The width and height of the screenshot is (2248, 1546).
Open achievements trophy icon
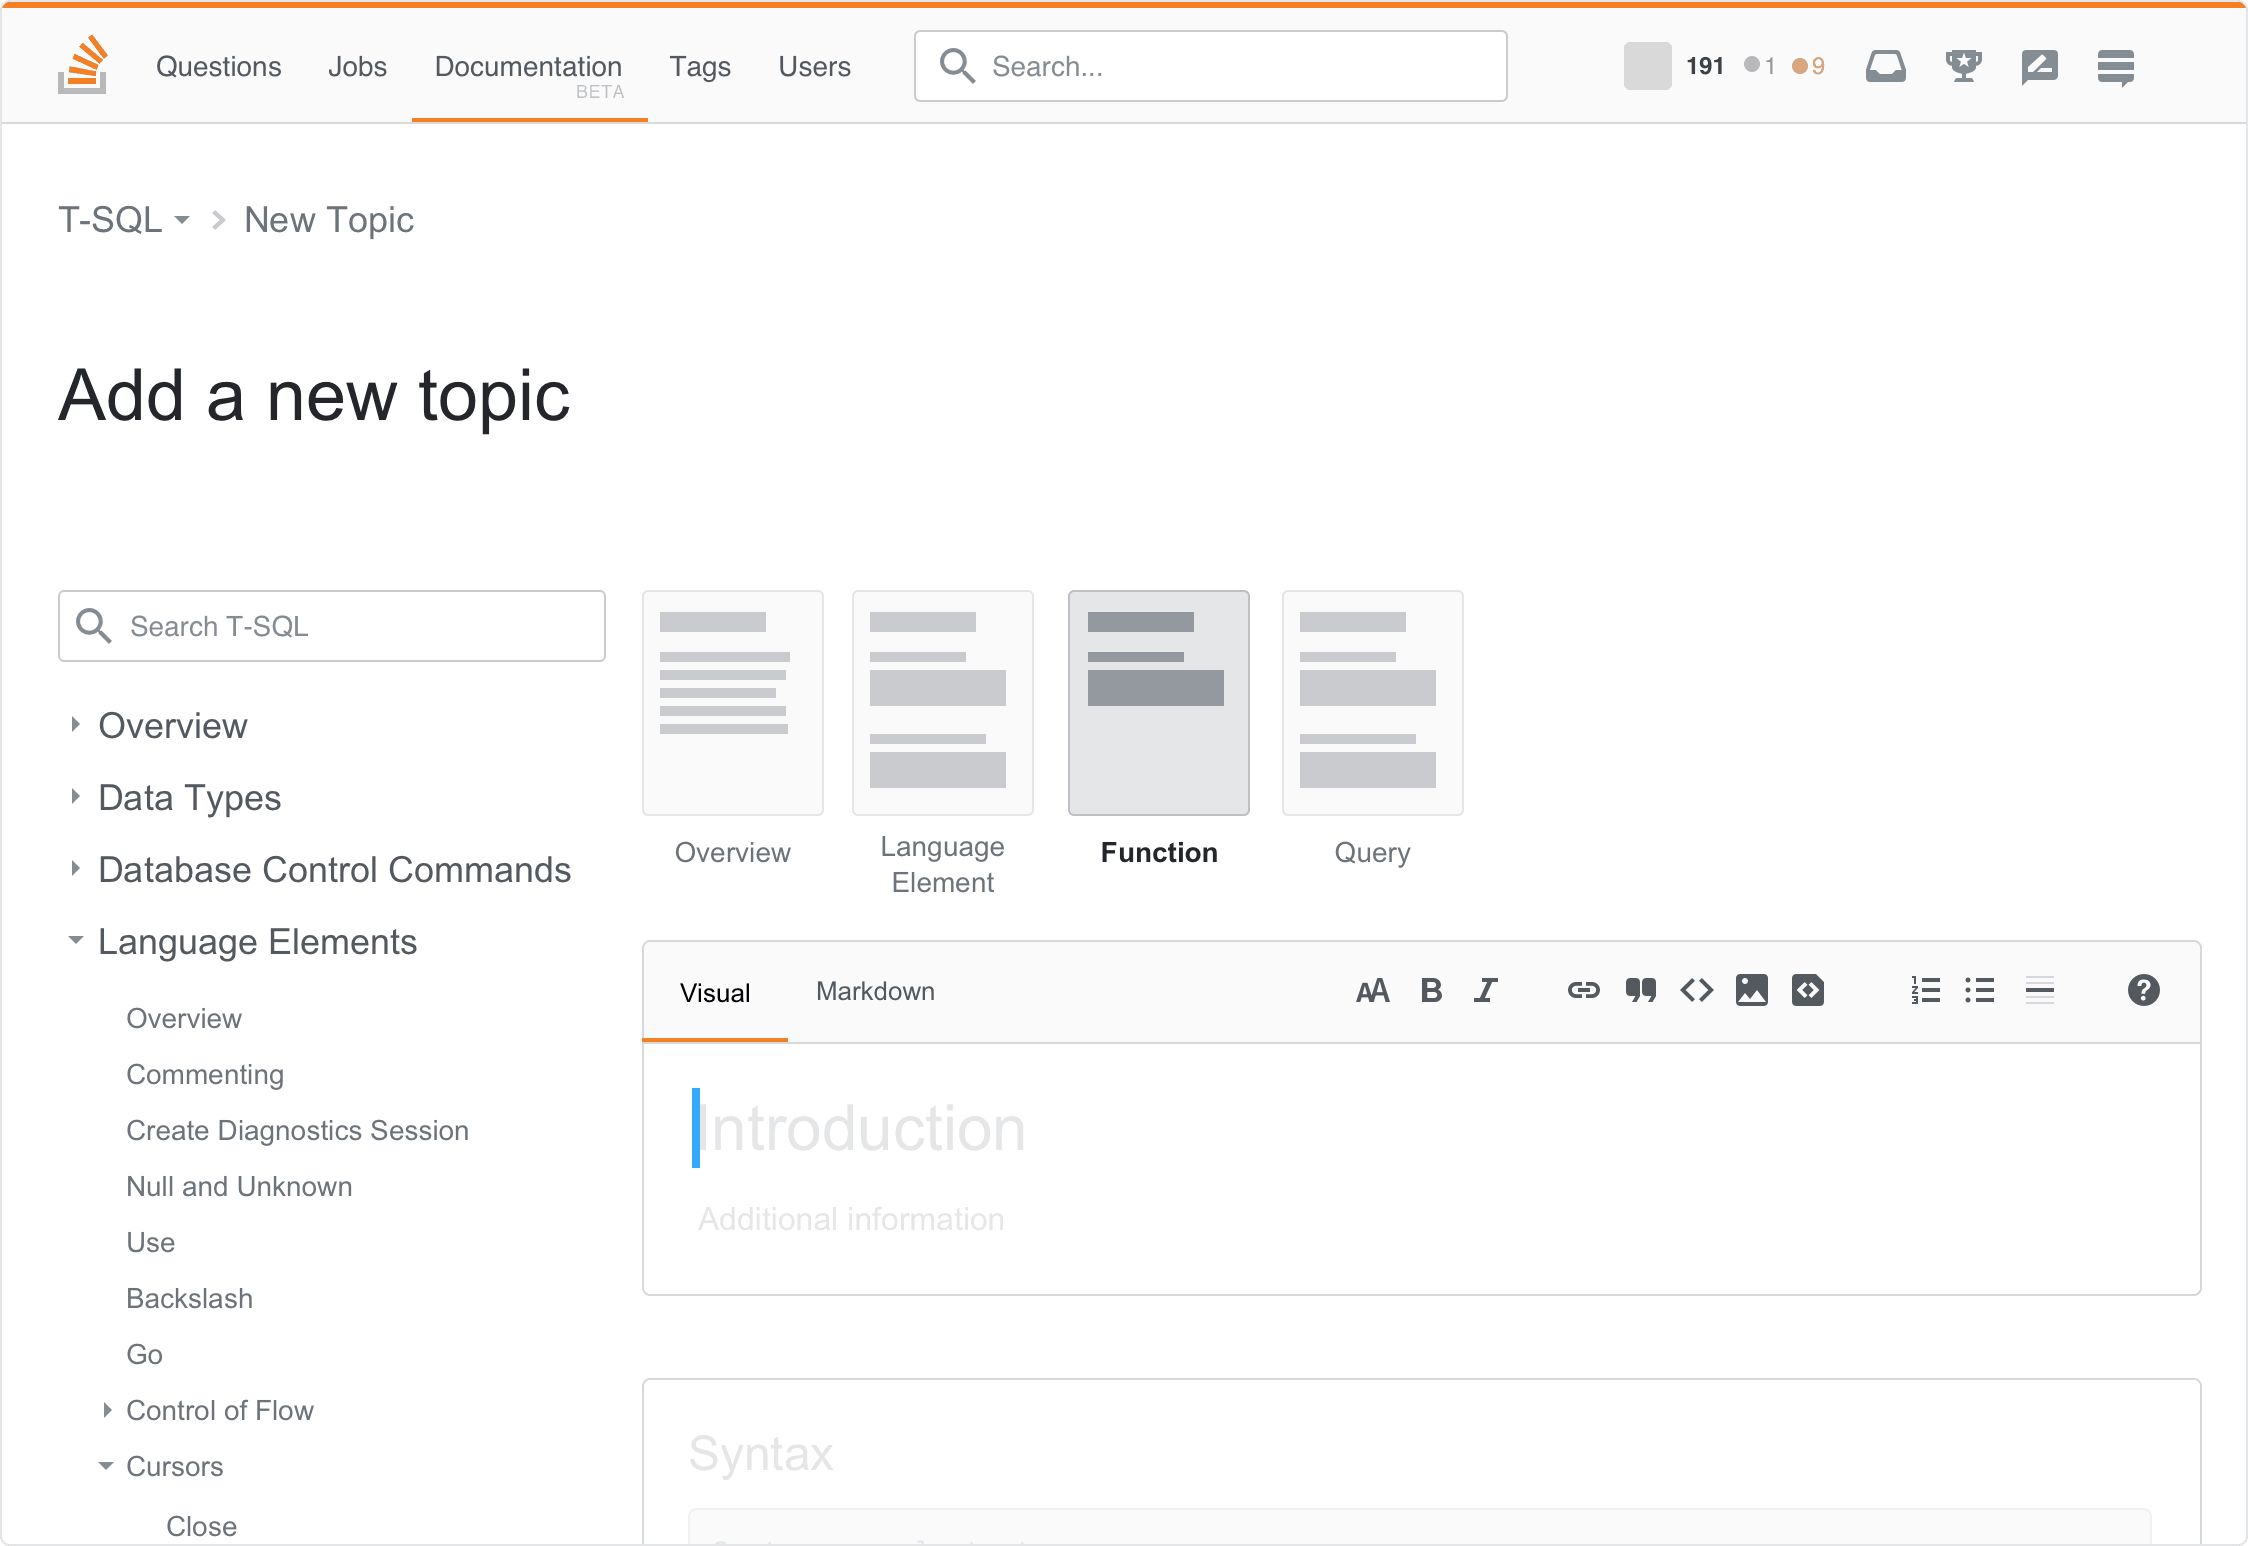coord(1963,67)
